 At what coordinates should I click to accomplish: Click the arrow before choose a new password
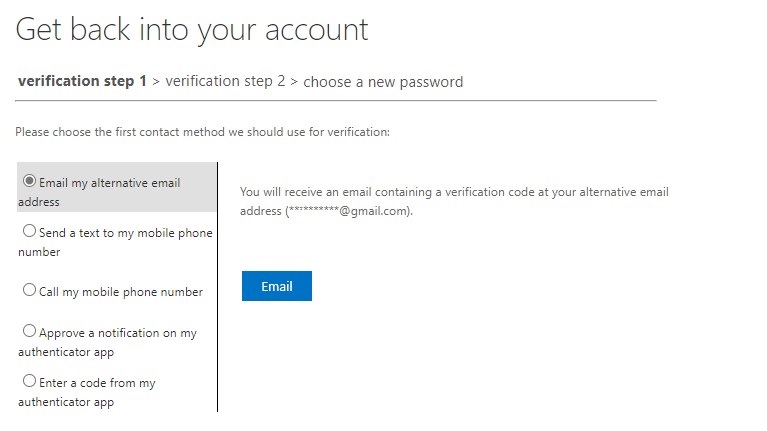click(294, 82)
